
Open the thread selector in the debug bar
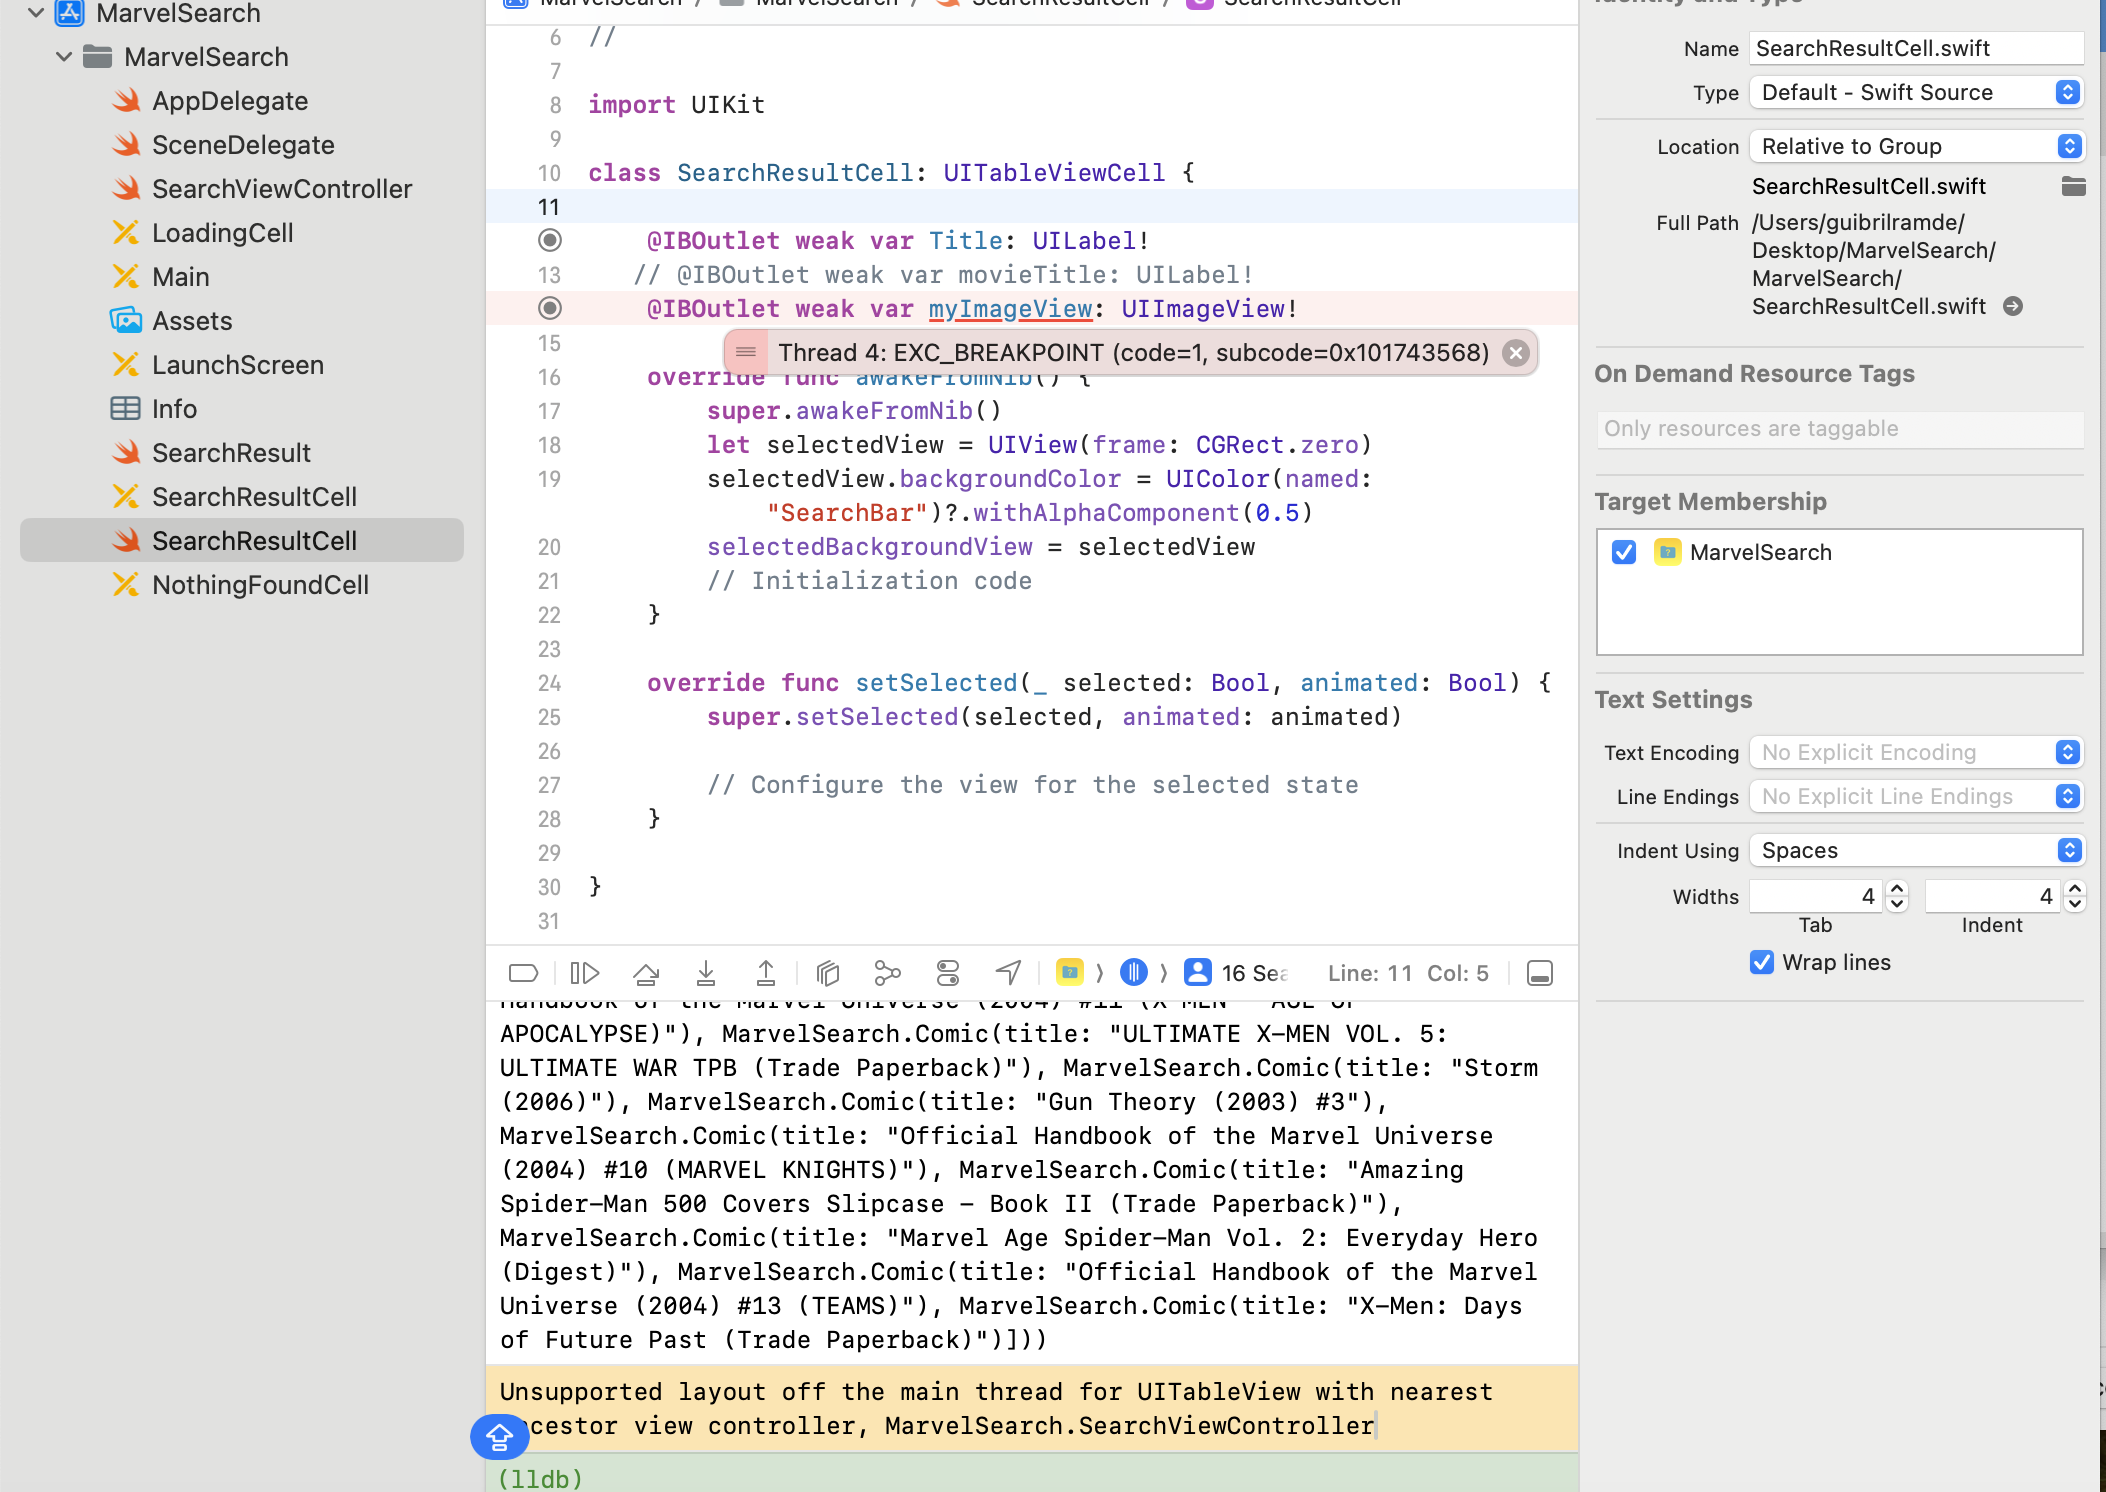1236,972
